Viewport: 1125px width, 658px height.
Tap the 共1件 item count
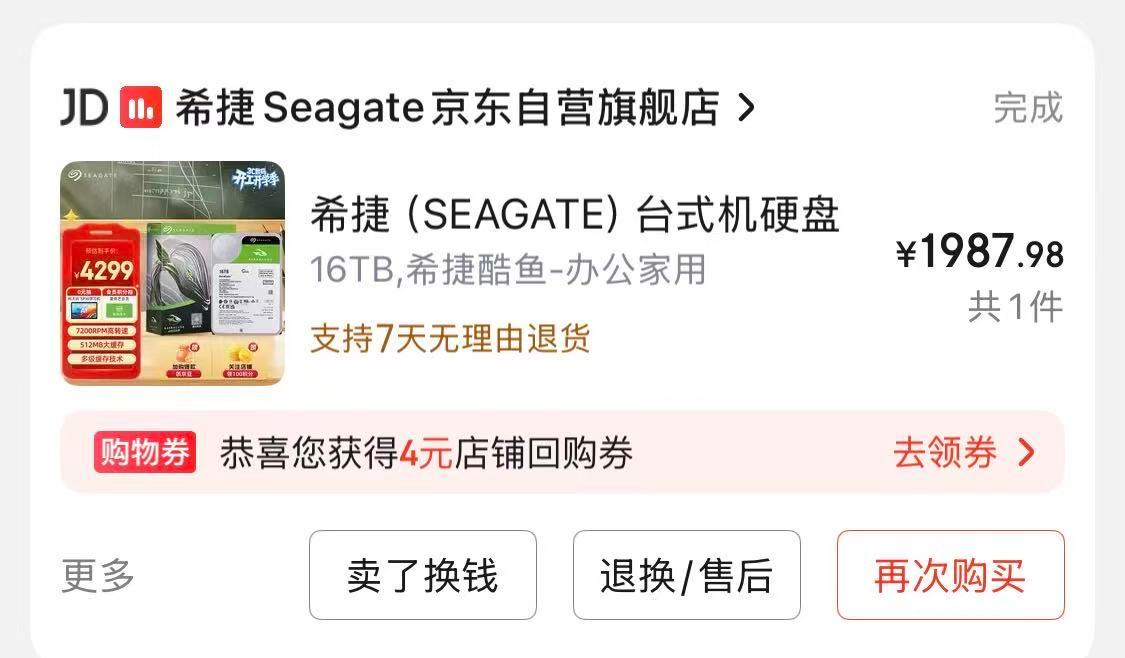point(1015,307)
